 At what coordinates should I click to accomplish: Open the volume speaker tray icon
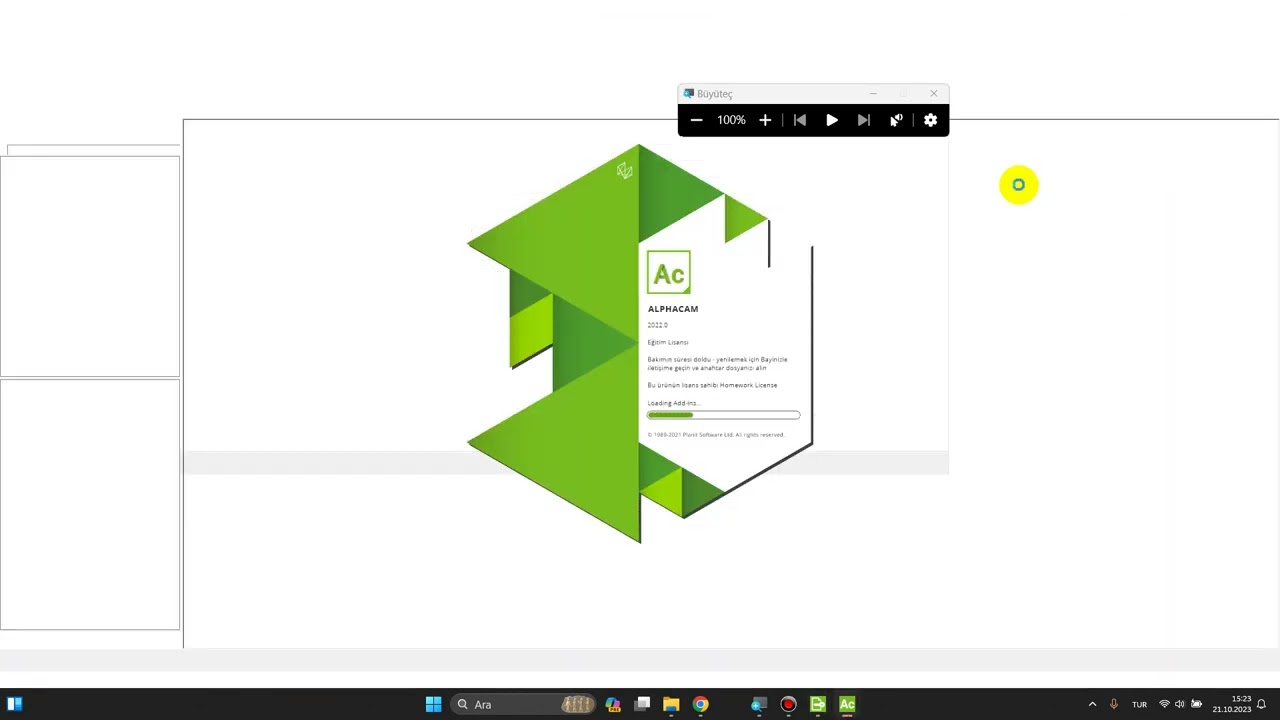click(1180, 704)
